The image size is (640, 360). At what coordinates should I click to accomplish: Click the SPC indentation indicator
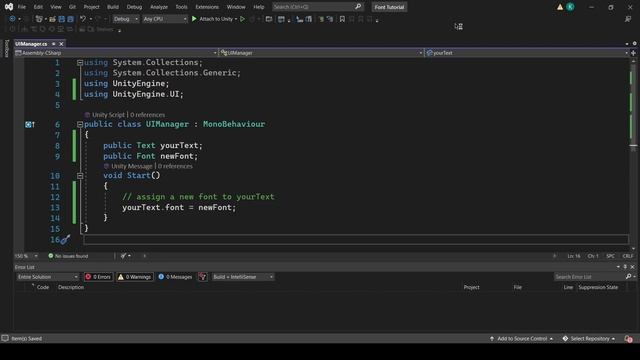pos(610,256)
